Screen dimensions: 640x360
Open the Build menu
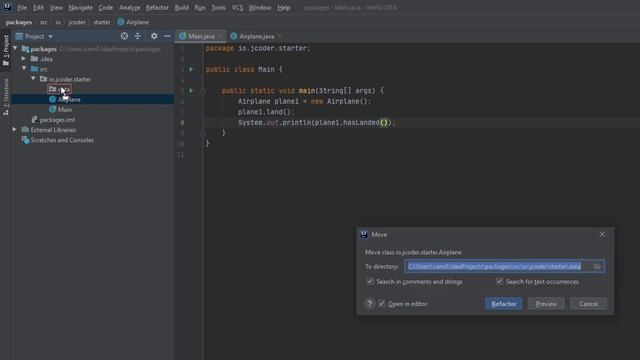point(182,7)
